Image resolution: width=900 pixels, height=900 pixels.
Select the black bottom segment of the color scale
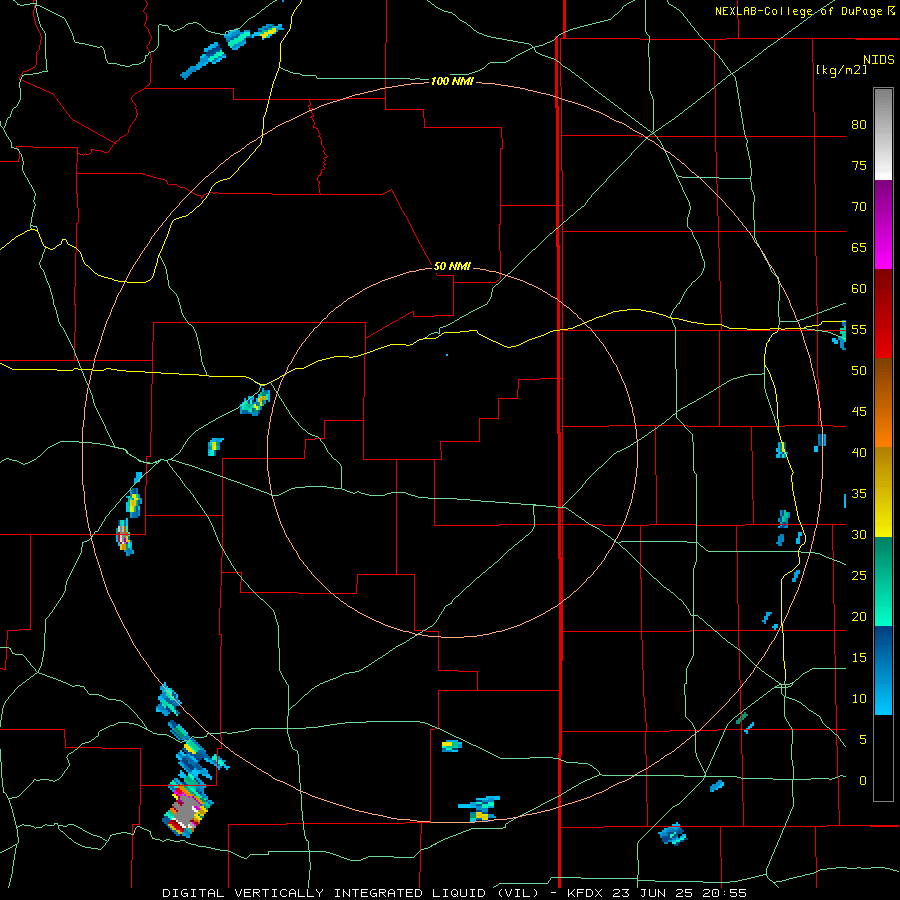[x=883, y=758]
